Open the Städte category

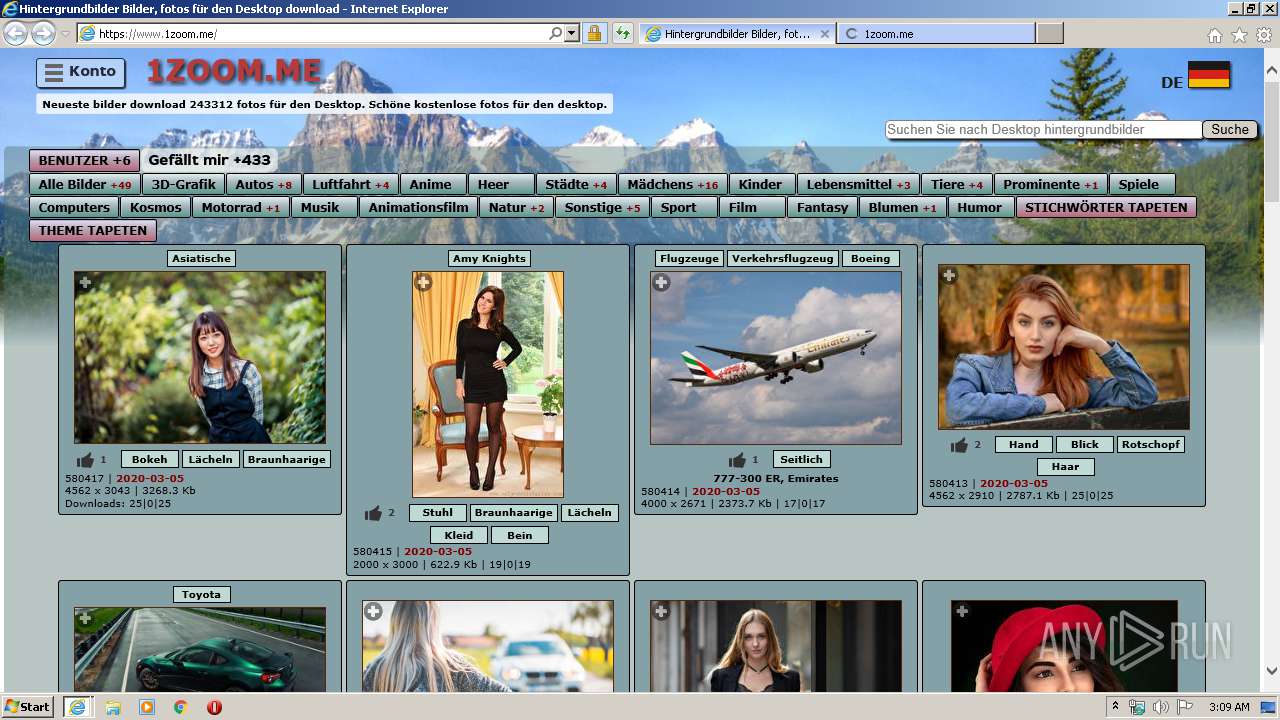click(576, 184)
